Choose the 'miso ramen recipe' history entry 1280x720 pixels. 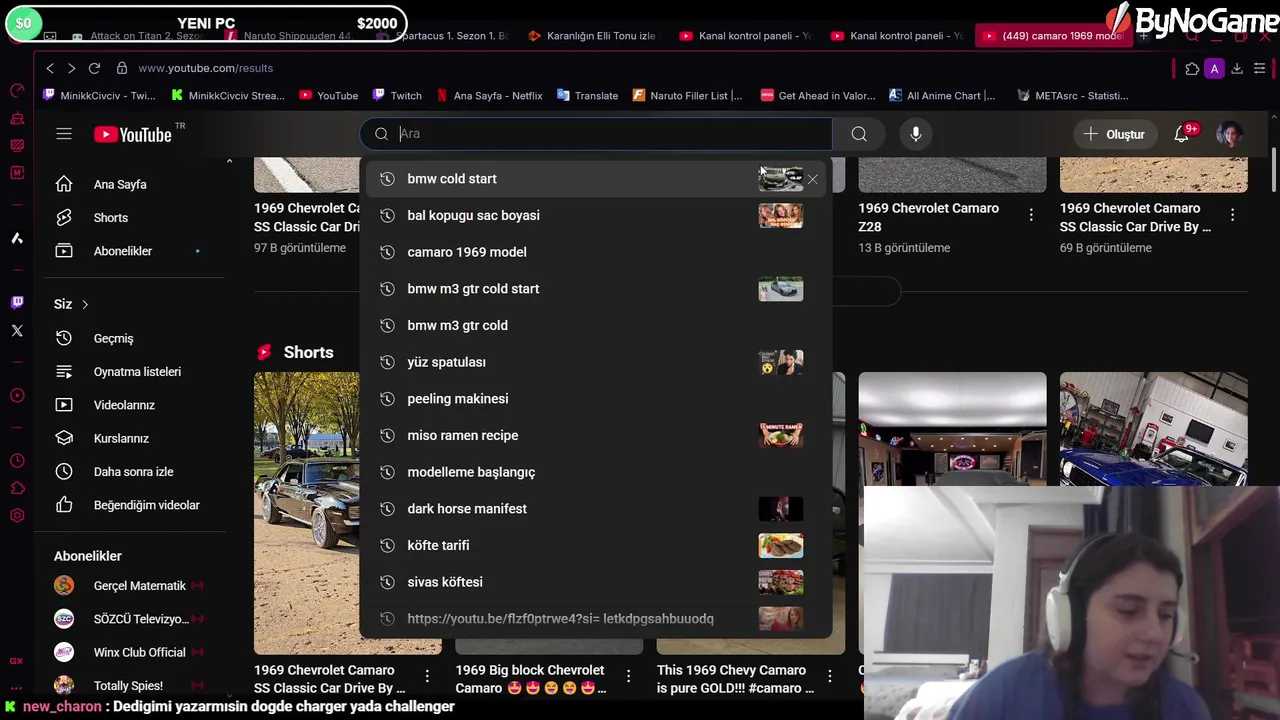(x=596, y=436)
